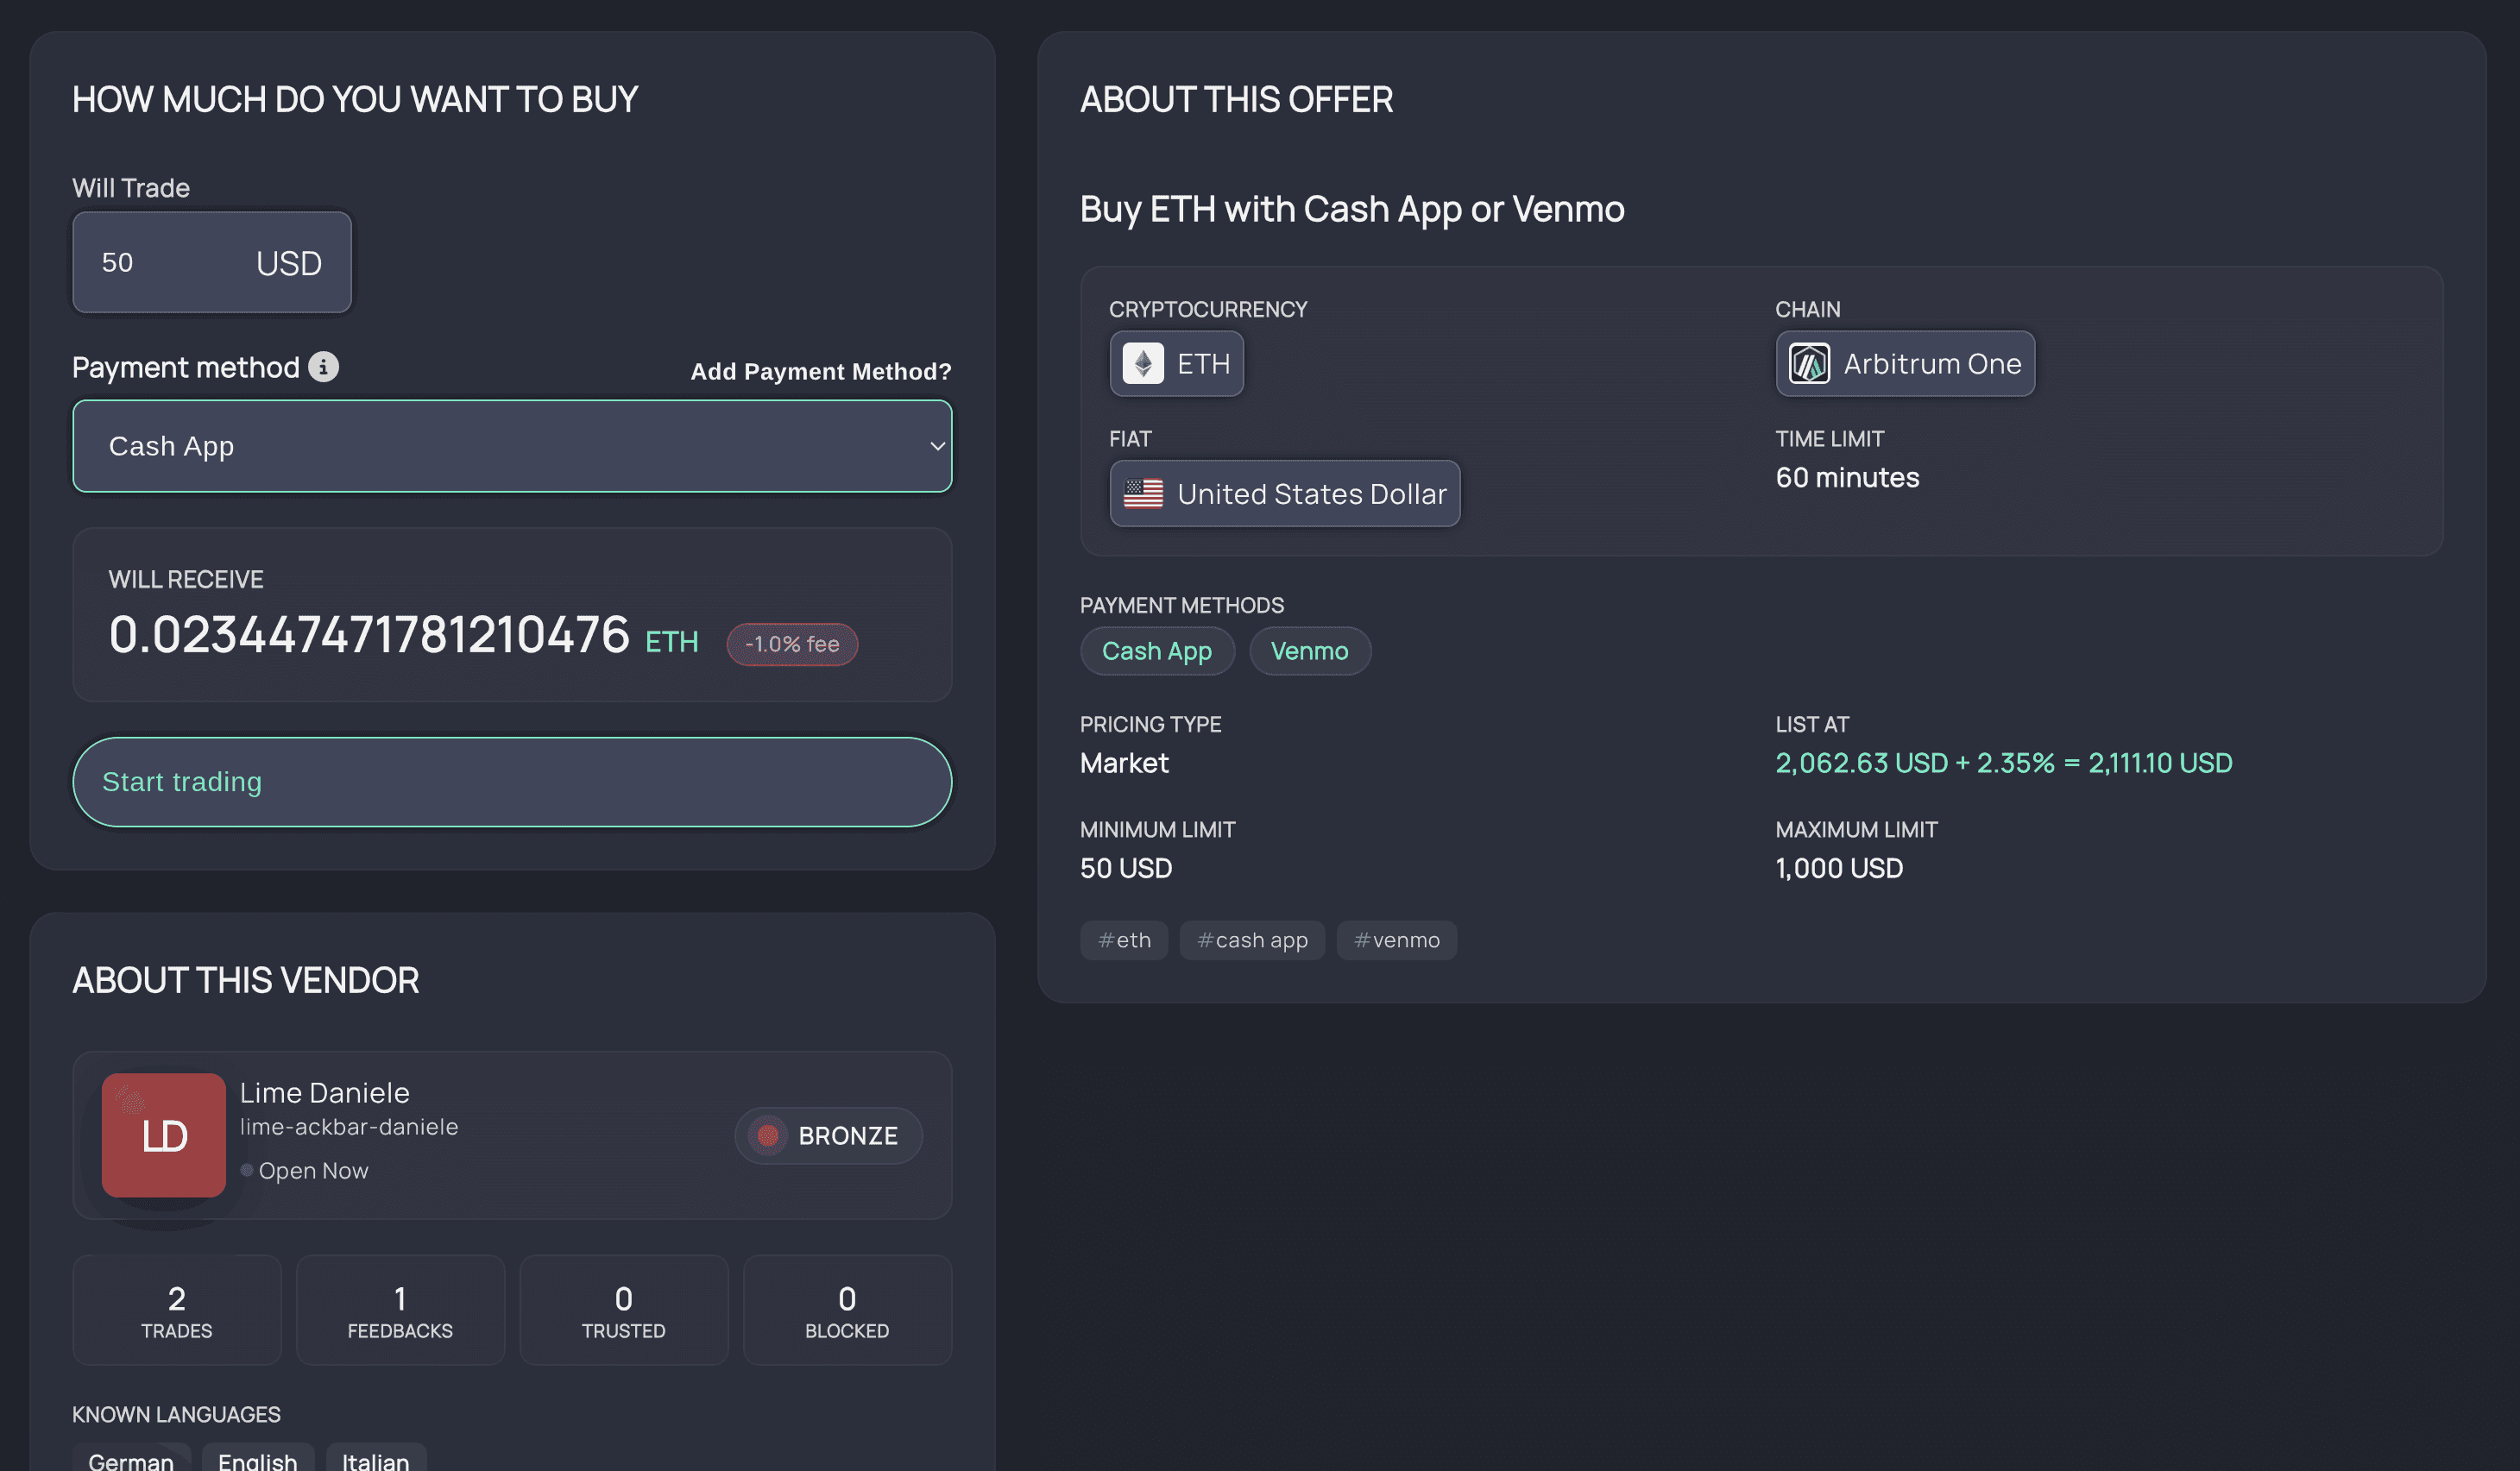2520x1471 pixels.
Task: Click the United States Dollar fiat chip
Action: pos(1285,493)
